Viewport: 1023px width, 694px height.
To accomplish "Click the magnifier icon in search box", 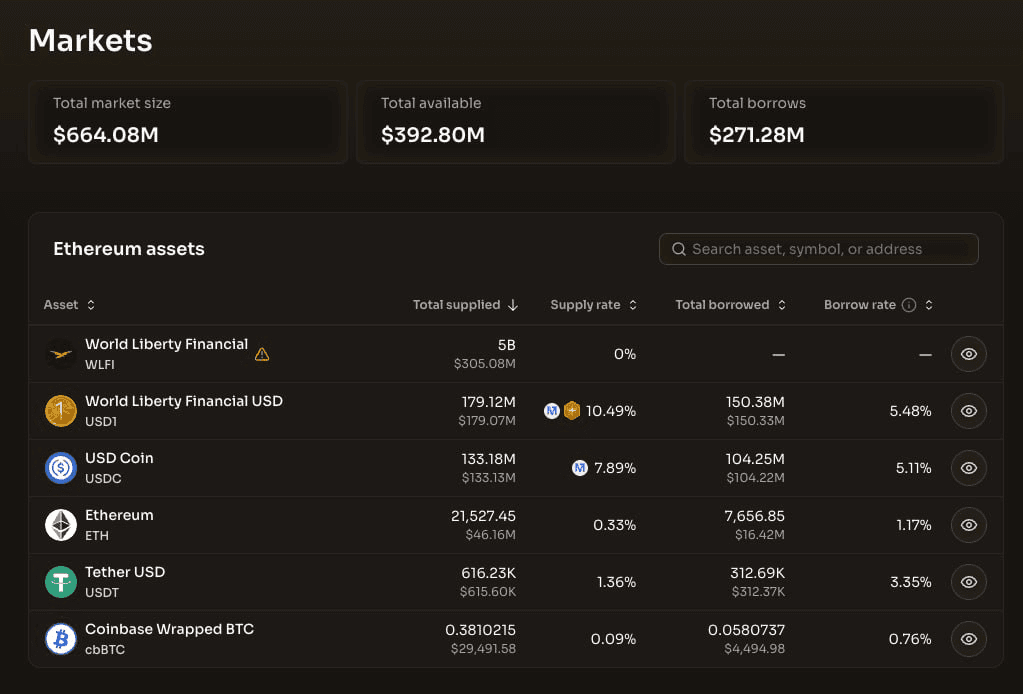I will coord(679,249).
